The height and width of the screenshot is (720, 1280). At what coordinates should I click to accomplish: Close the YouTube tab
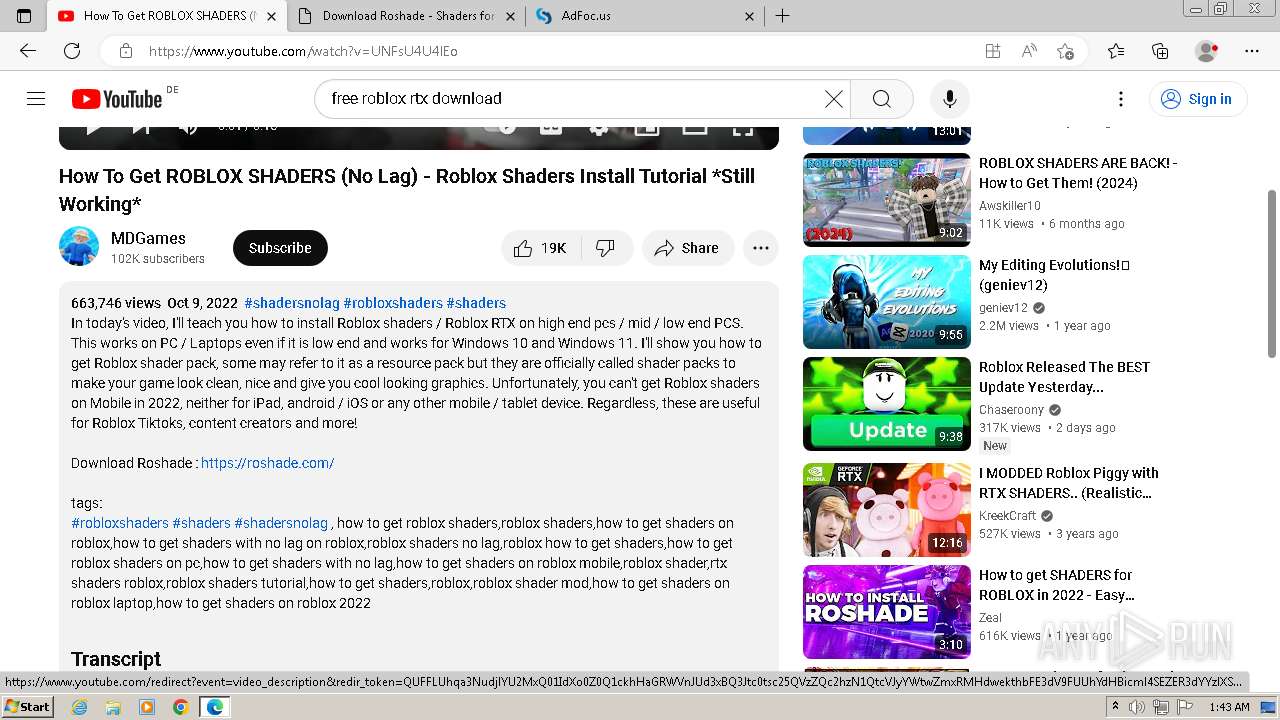coord(271,16)
